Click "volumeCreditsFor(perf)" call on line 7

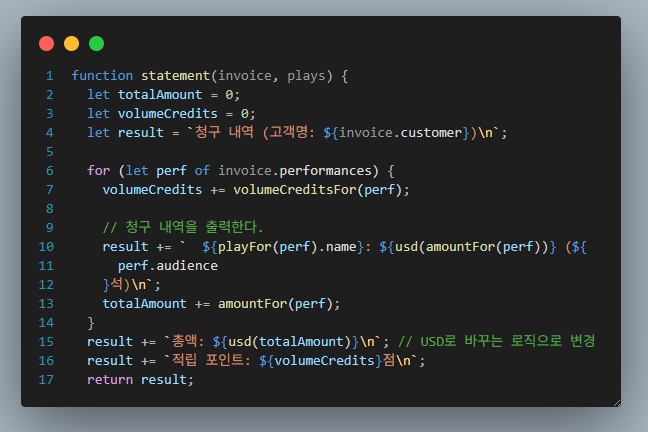[x=317, y=190]
